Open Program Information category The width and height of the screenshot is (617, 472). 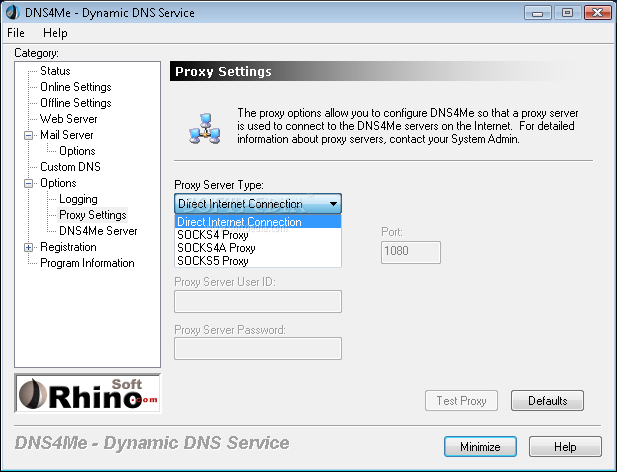(x=87, y=263)
